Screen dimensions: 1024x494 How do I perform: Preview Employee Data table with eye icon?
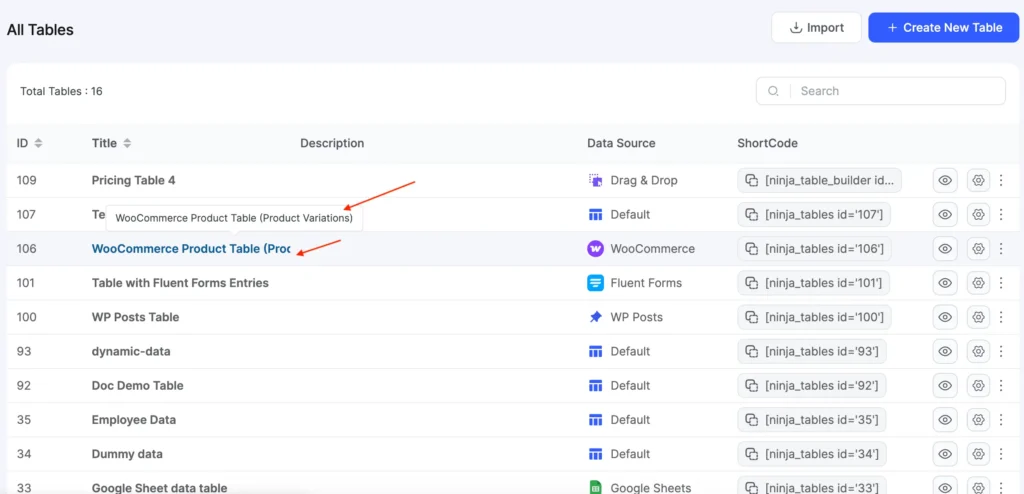(x=945, y=420)
